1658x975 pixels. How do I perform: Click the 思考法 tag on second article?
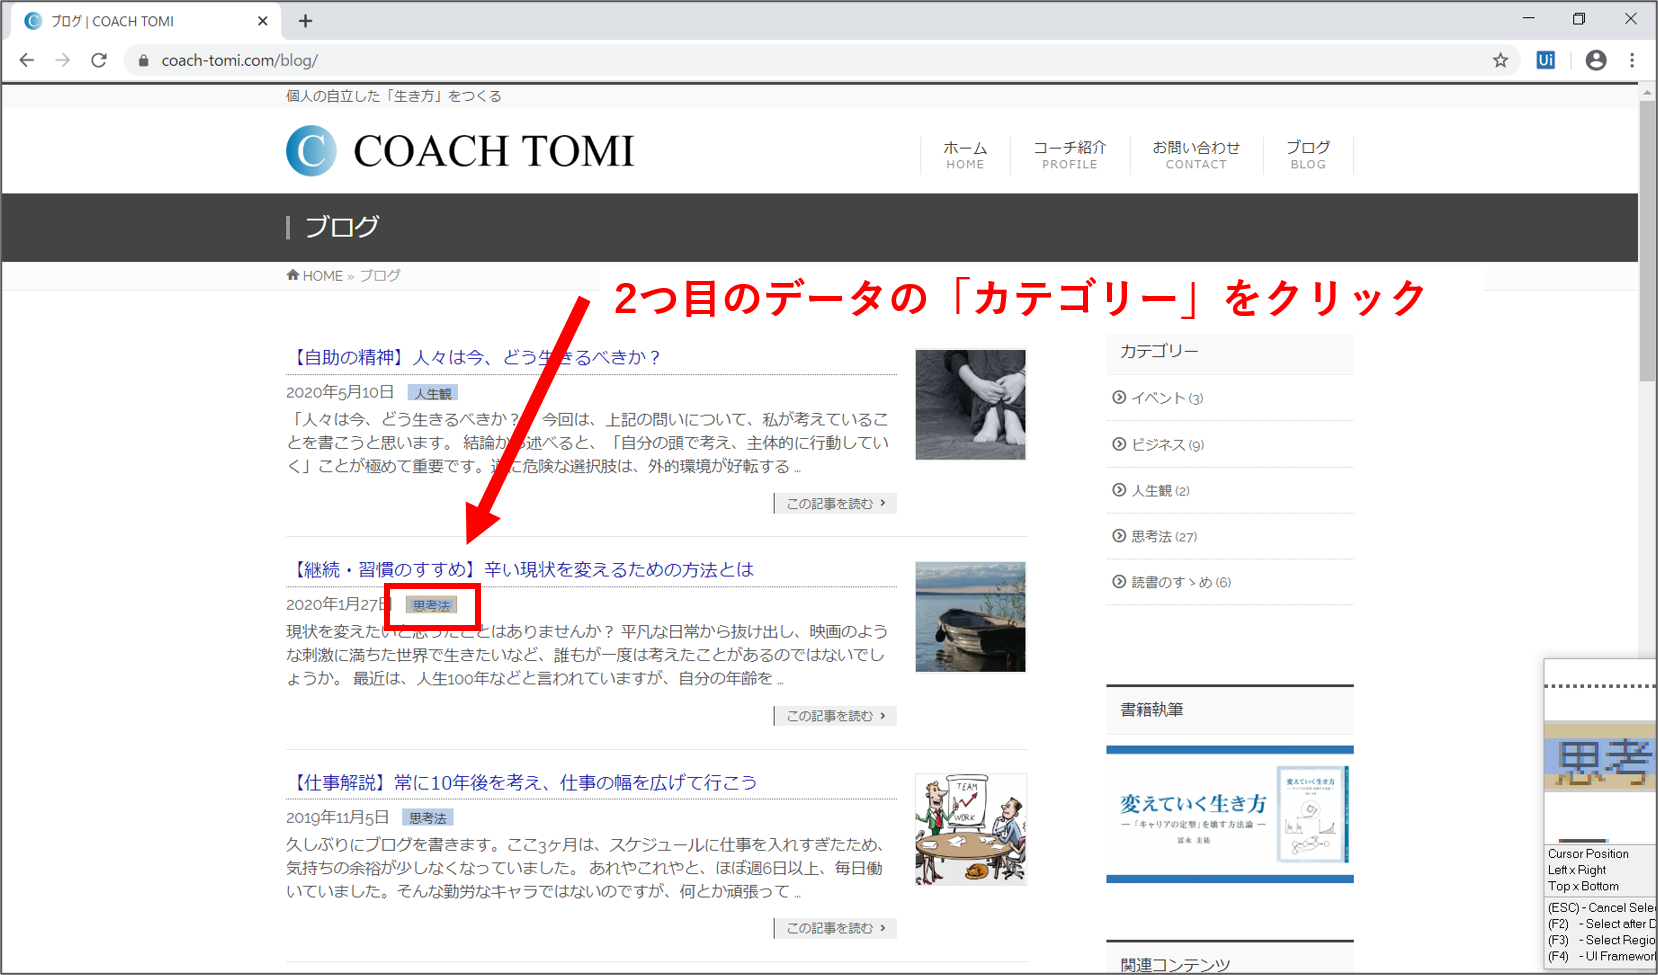(431, 605)
